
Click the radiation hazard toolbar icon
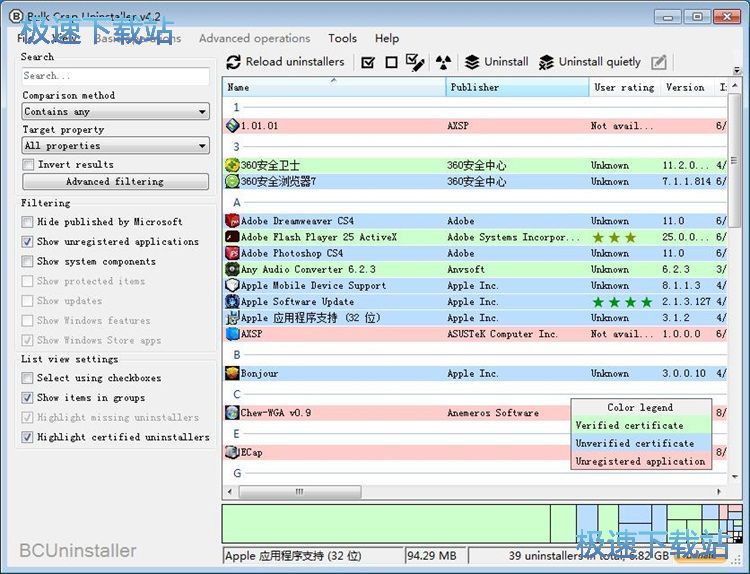coord(444,62)
